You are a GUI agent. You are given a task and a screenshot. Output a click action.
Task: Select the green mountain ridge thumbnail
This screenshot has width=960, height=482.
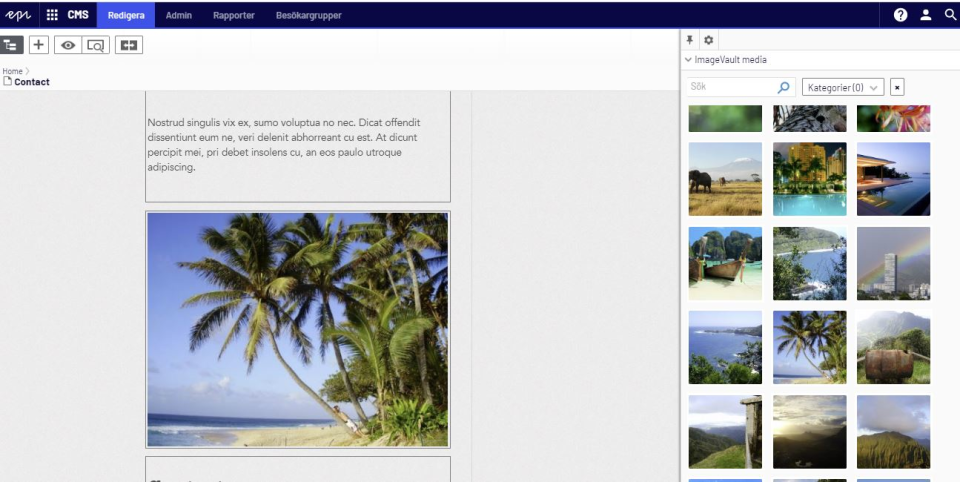(893, 432)
